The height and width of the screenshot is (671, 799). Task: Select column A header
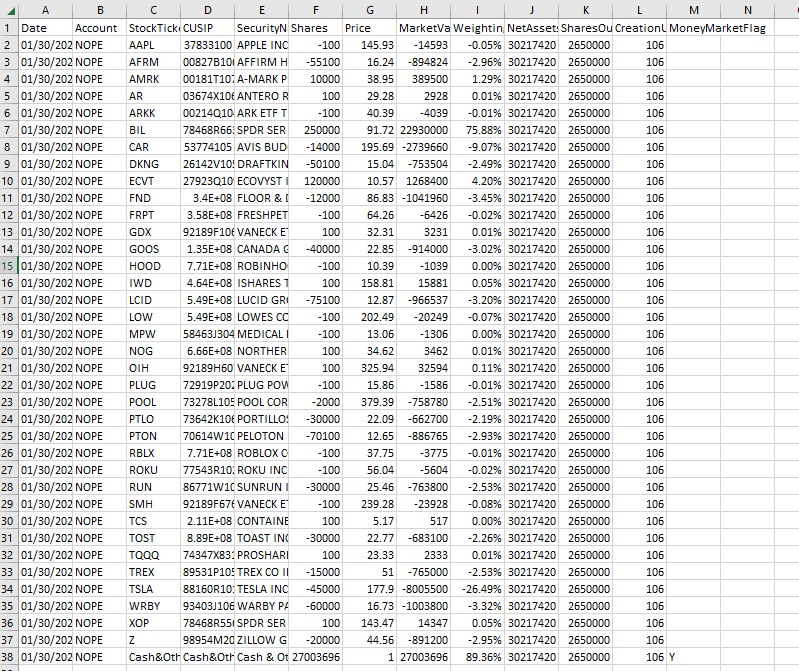tap(45, 10)
